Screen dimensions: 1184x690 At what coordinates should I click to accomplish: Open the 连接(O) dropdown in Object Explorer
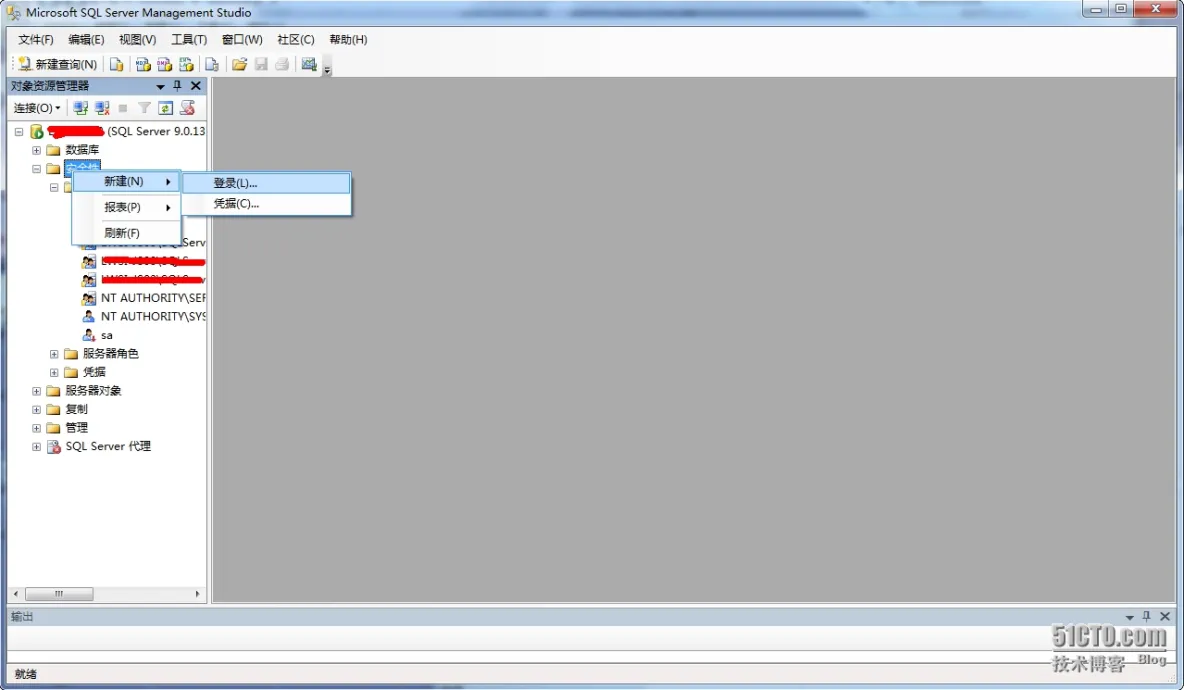[x=37, y=108]
